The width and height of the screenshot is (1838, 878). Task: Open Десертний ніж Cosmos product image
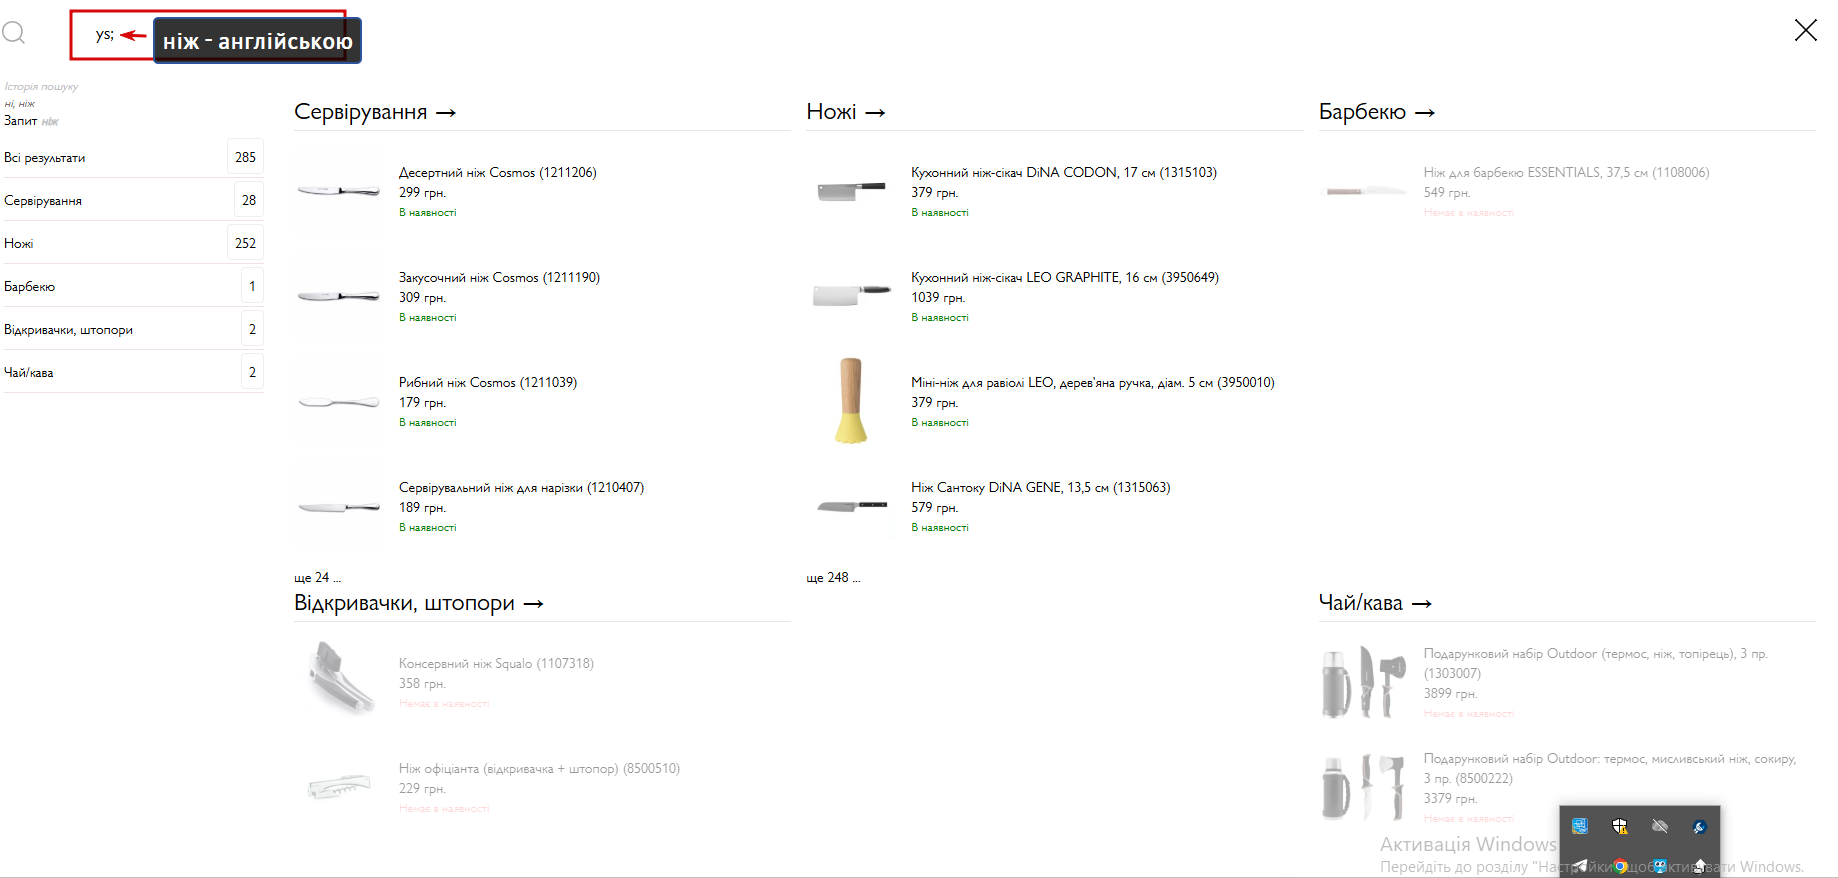click(x=339, y=190)
